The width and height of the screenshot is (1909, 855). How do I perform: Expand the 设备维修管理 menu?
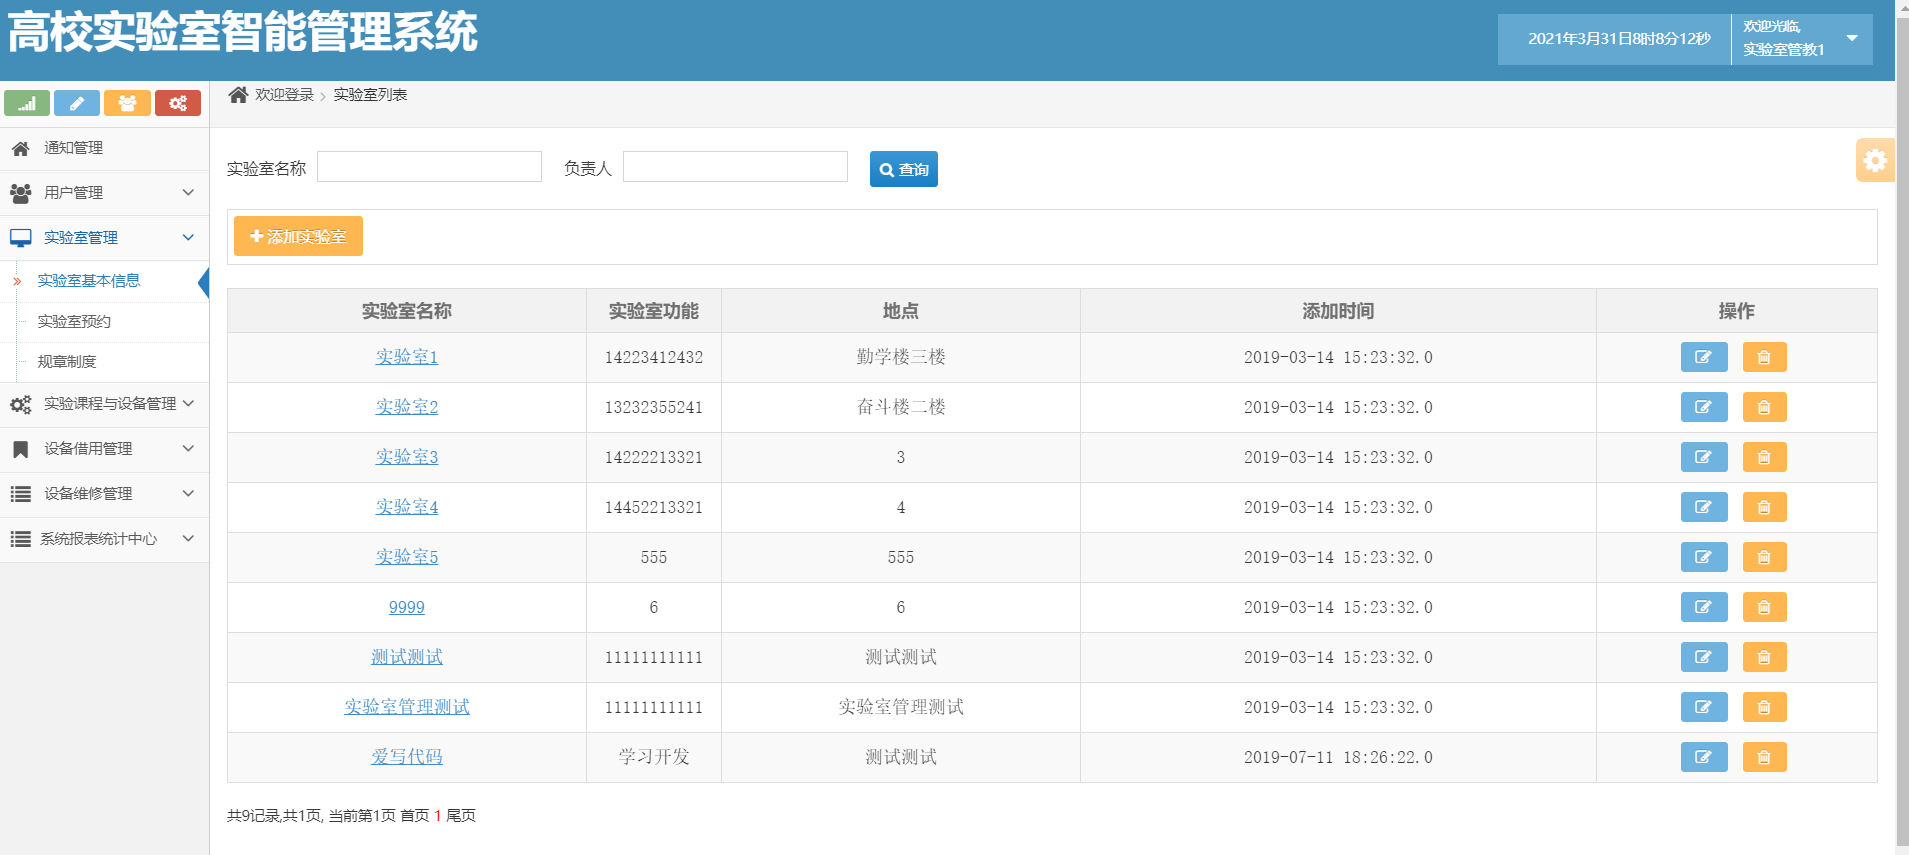pyautogui.click(x=104, y=494)
